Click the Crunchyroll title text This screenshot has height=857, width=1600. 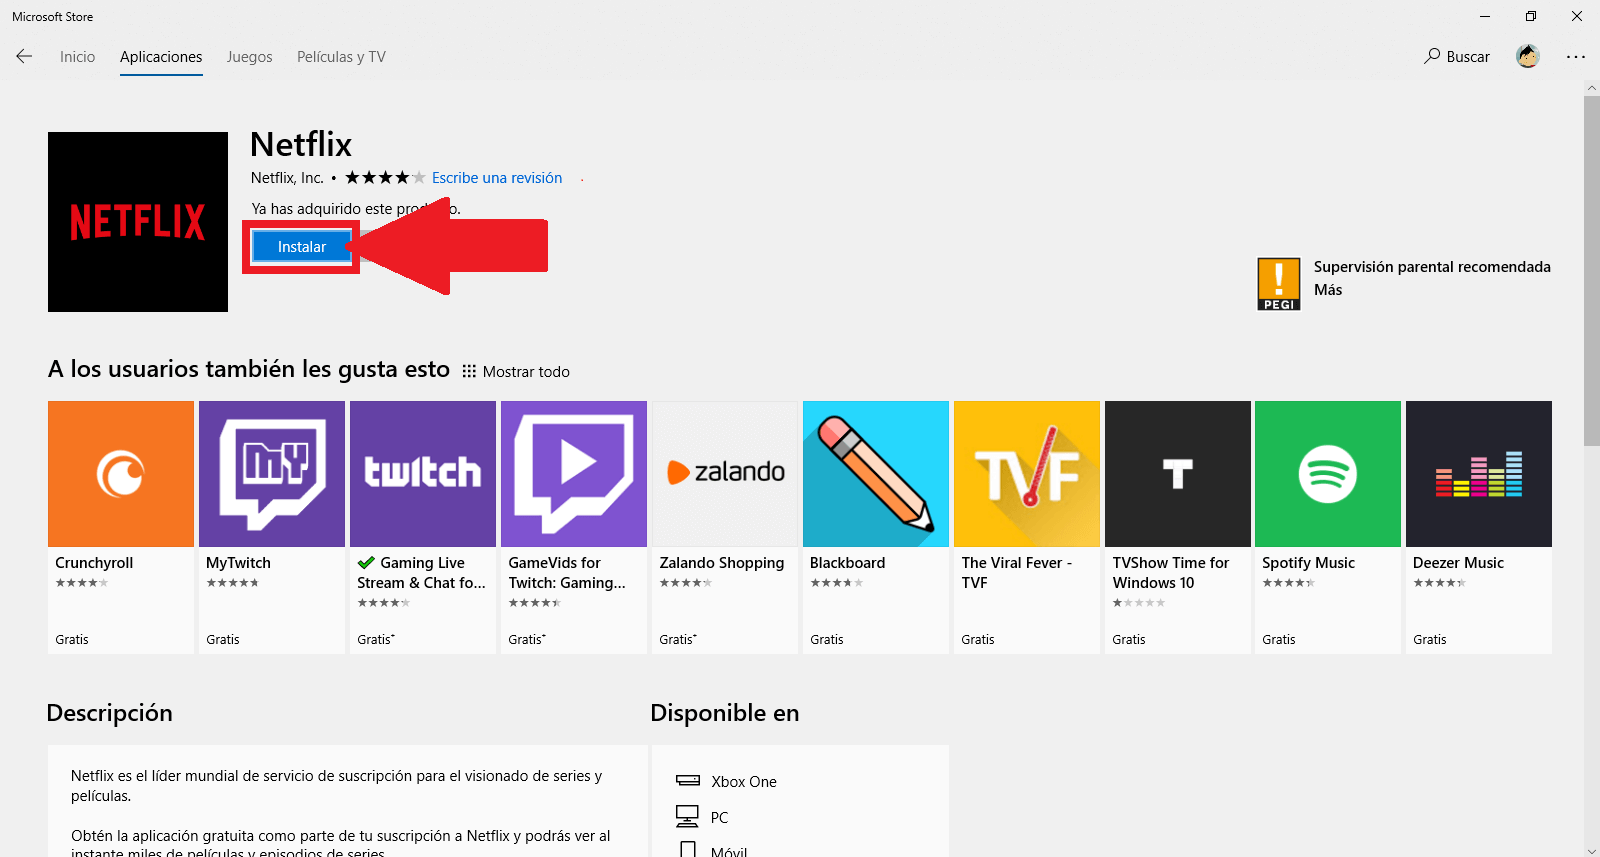point(94,563)
